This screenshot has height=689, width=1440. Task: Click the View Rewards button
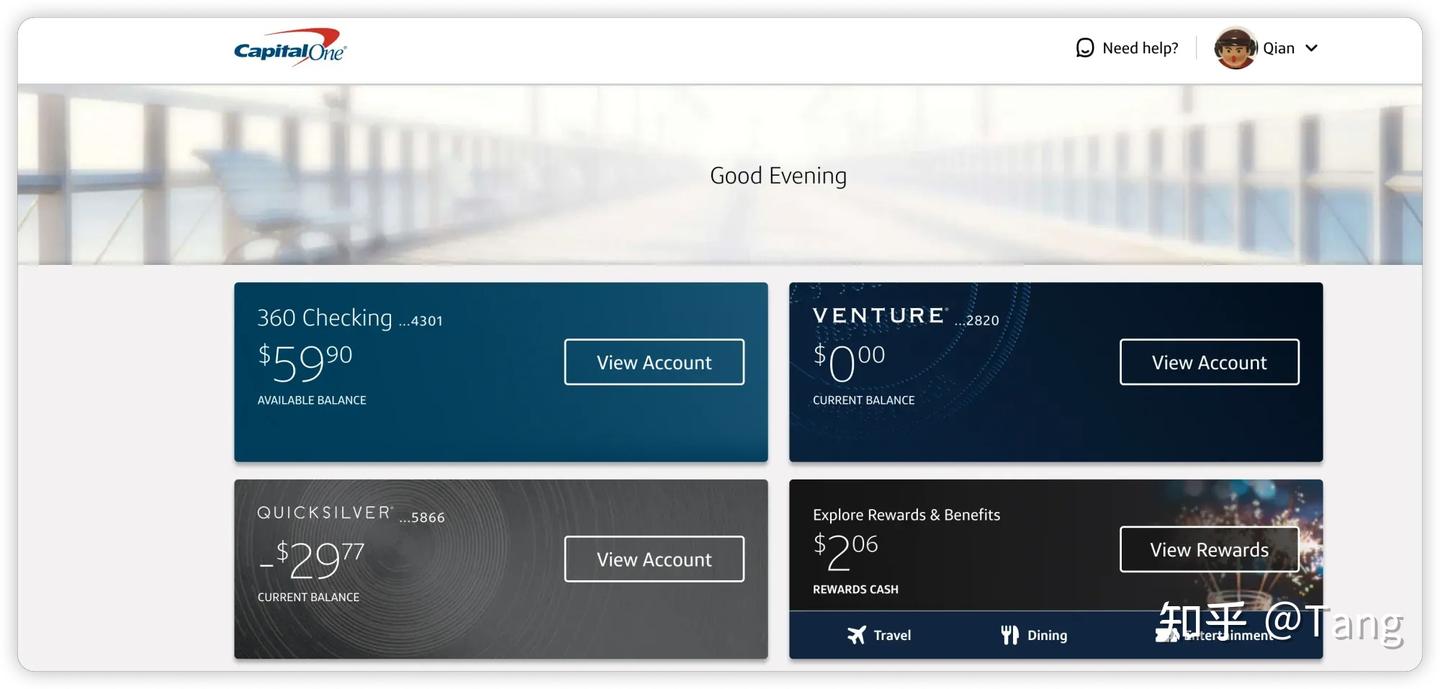pyautogui.click(x=1210, y=547)
